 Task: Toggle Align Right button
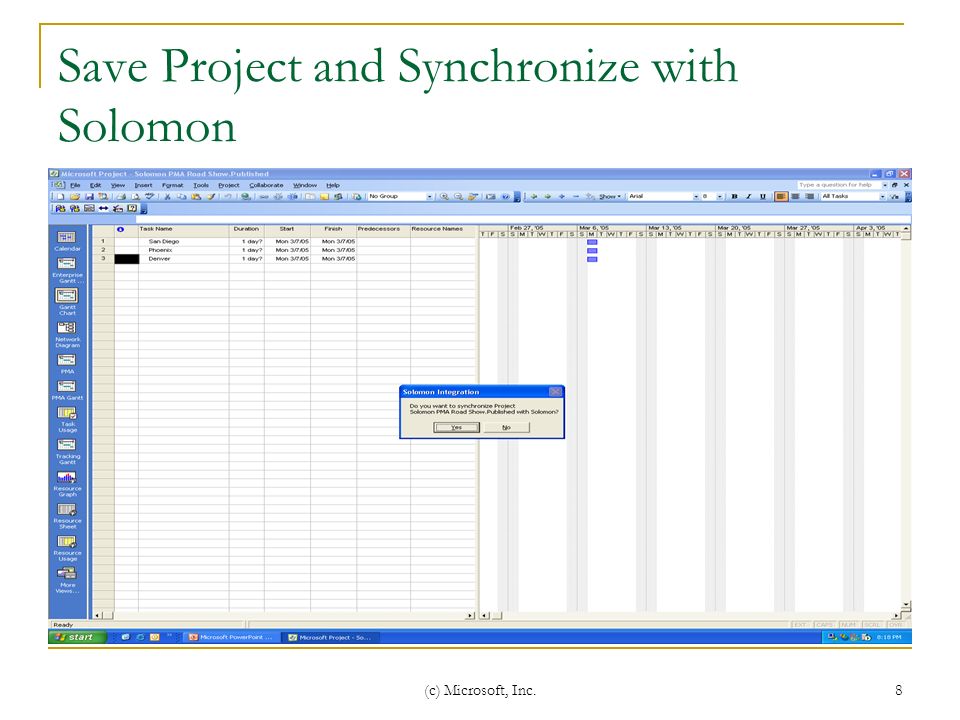pyautogui.click(x=809, y=197)
